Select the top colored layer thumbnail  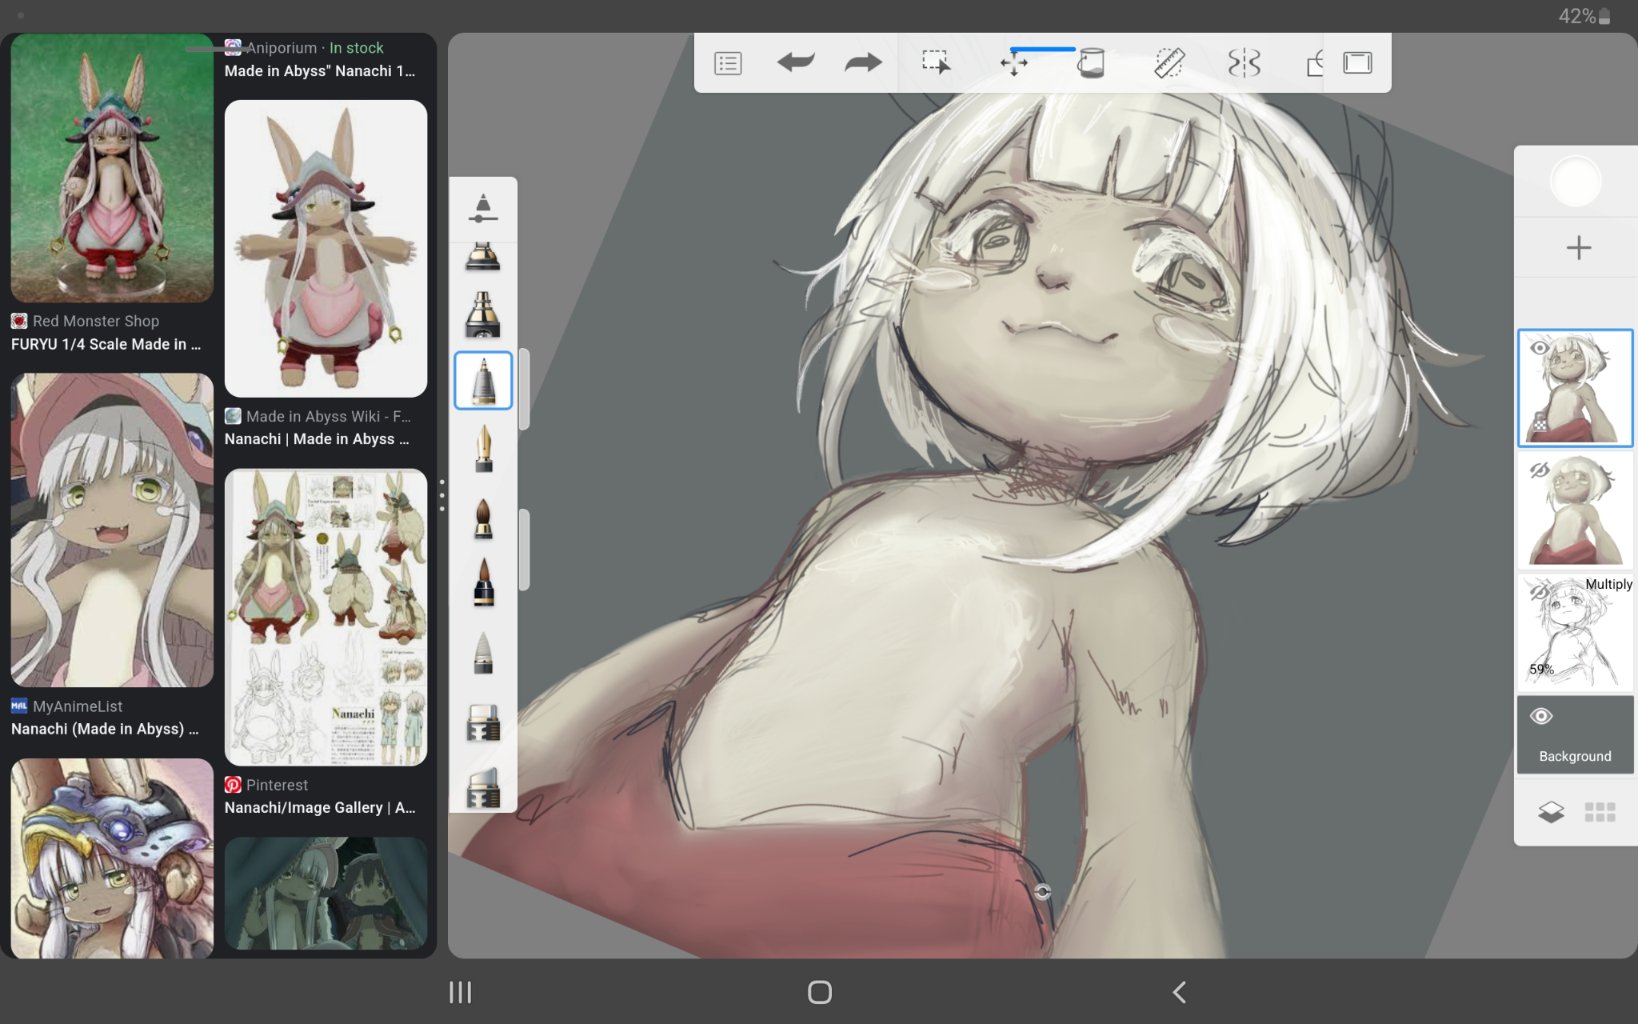point(1575,388)
